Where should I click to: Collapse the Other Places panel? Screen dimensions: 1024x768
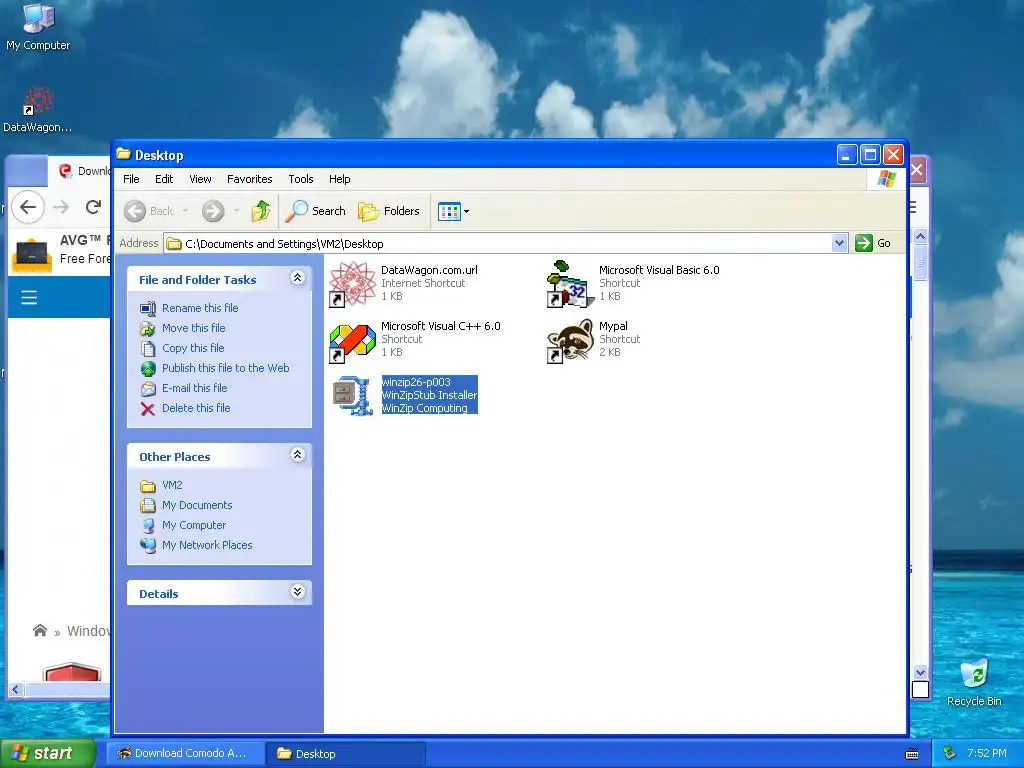(297, 455)
